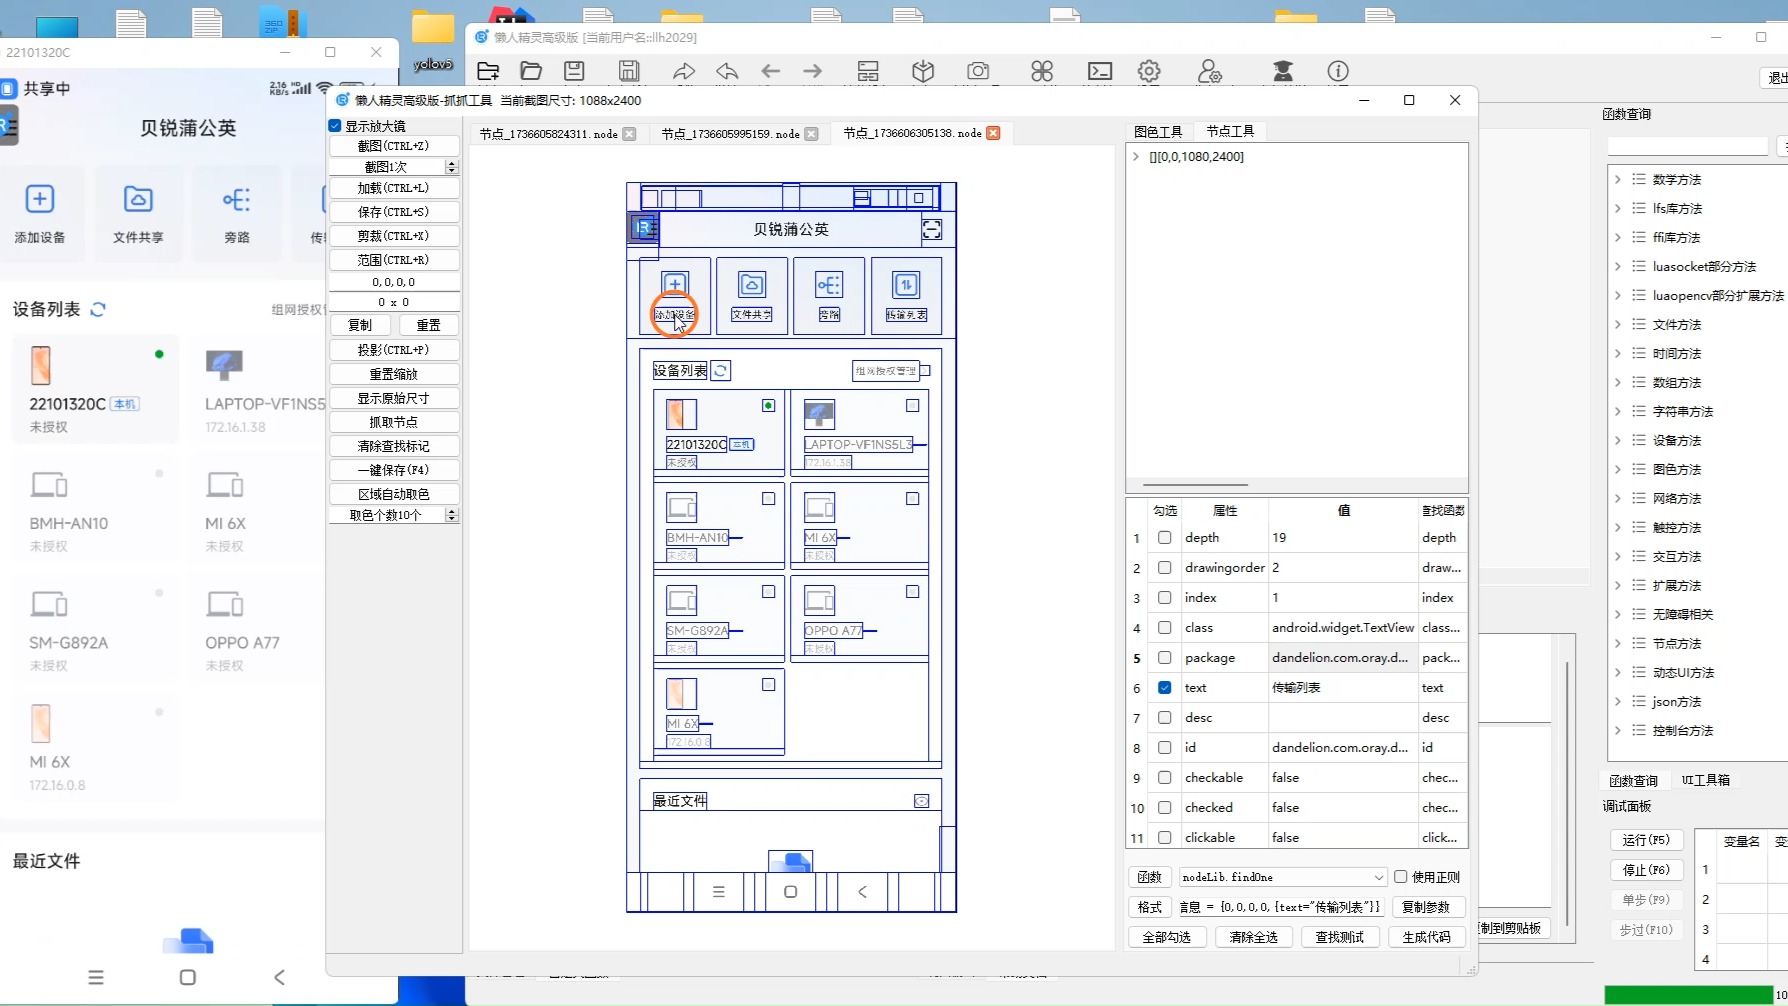Select the 节点_1736605824311.node tab
This screenshot has width=1788, height=1006.
(548, 134)
